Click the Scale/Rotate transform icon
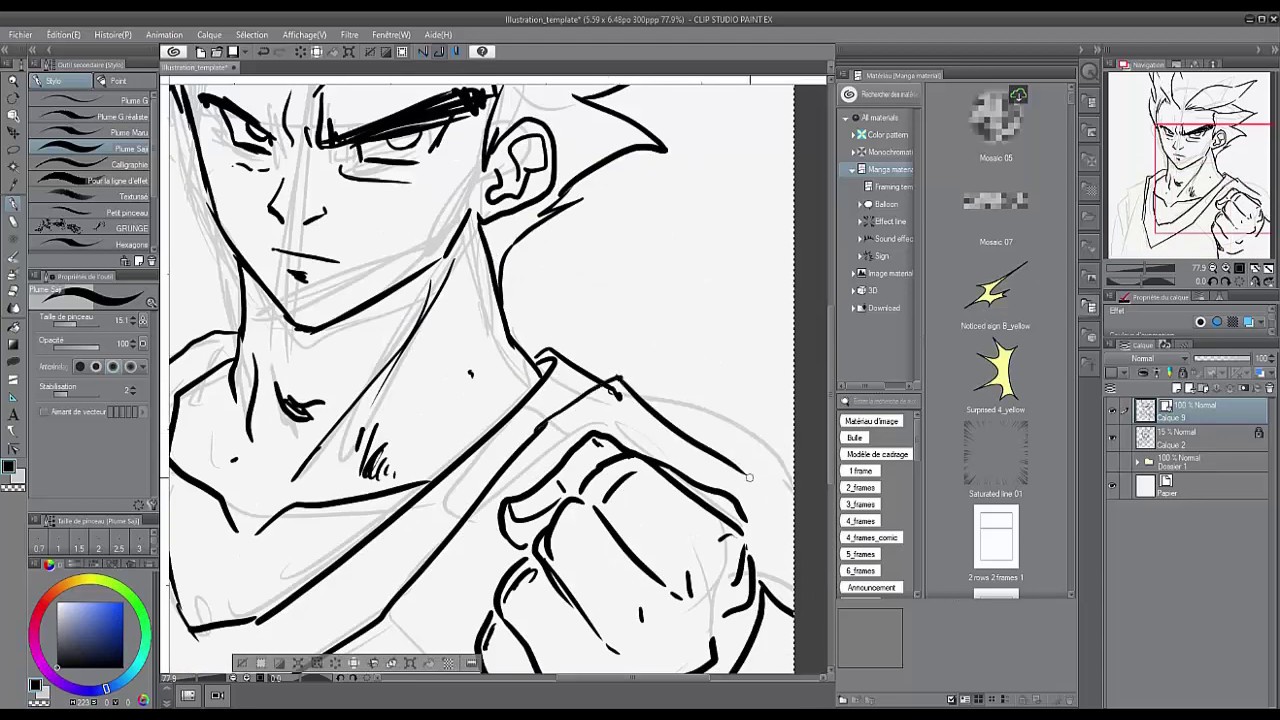The image size is (1280, 720). click(x=349, y=52)
